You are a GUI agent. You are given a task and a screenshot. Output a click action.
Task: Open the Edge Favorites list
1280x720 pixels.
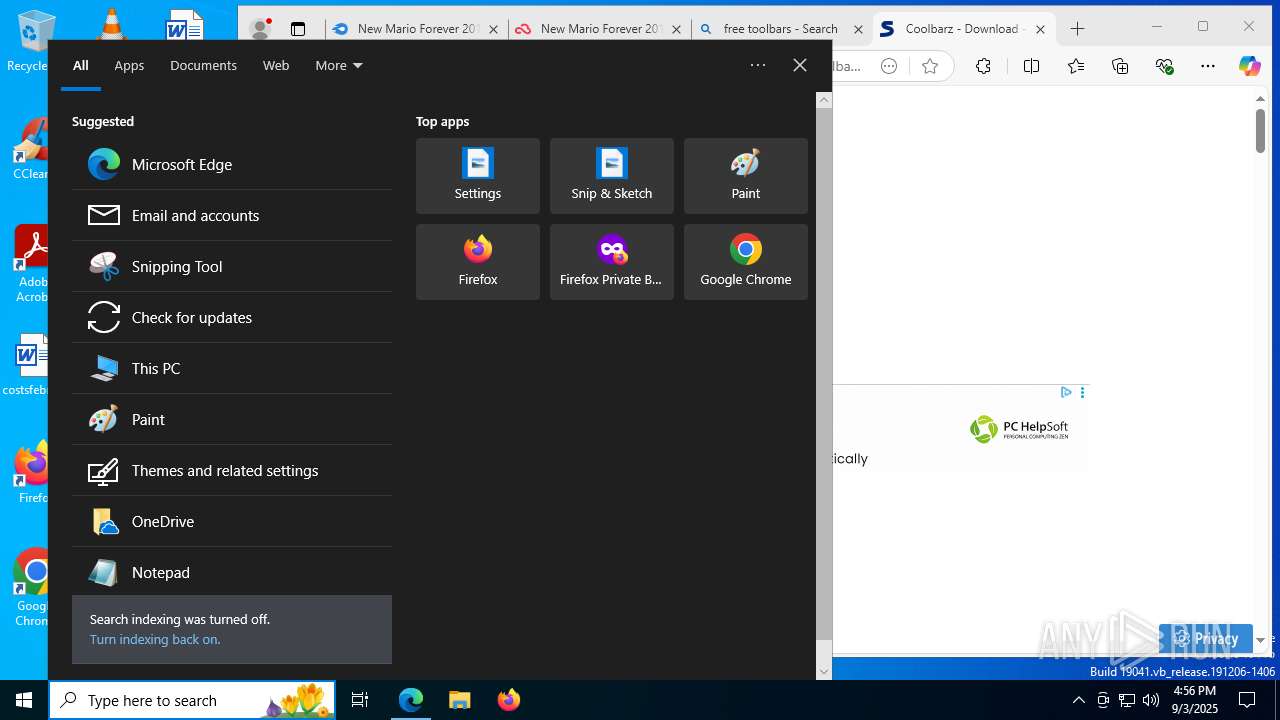click(x=1076, y=66)
